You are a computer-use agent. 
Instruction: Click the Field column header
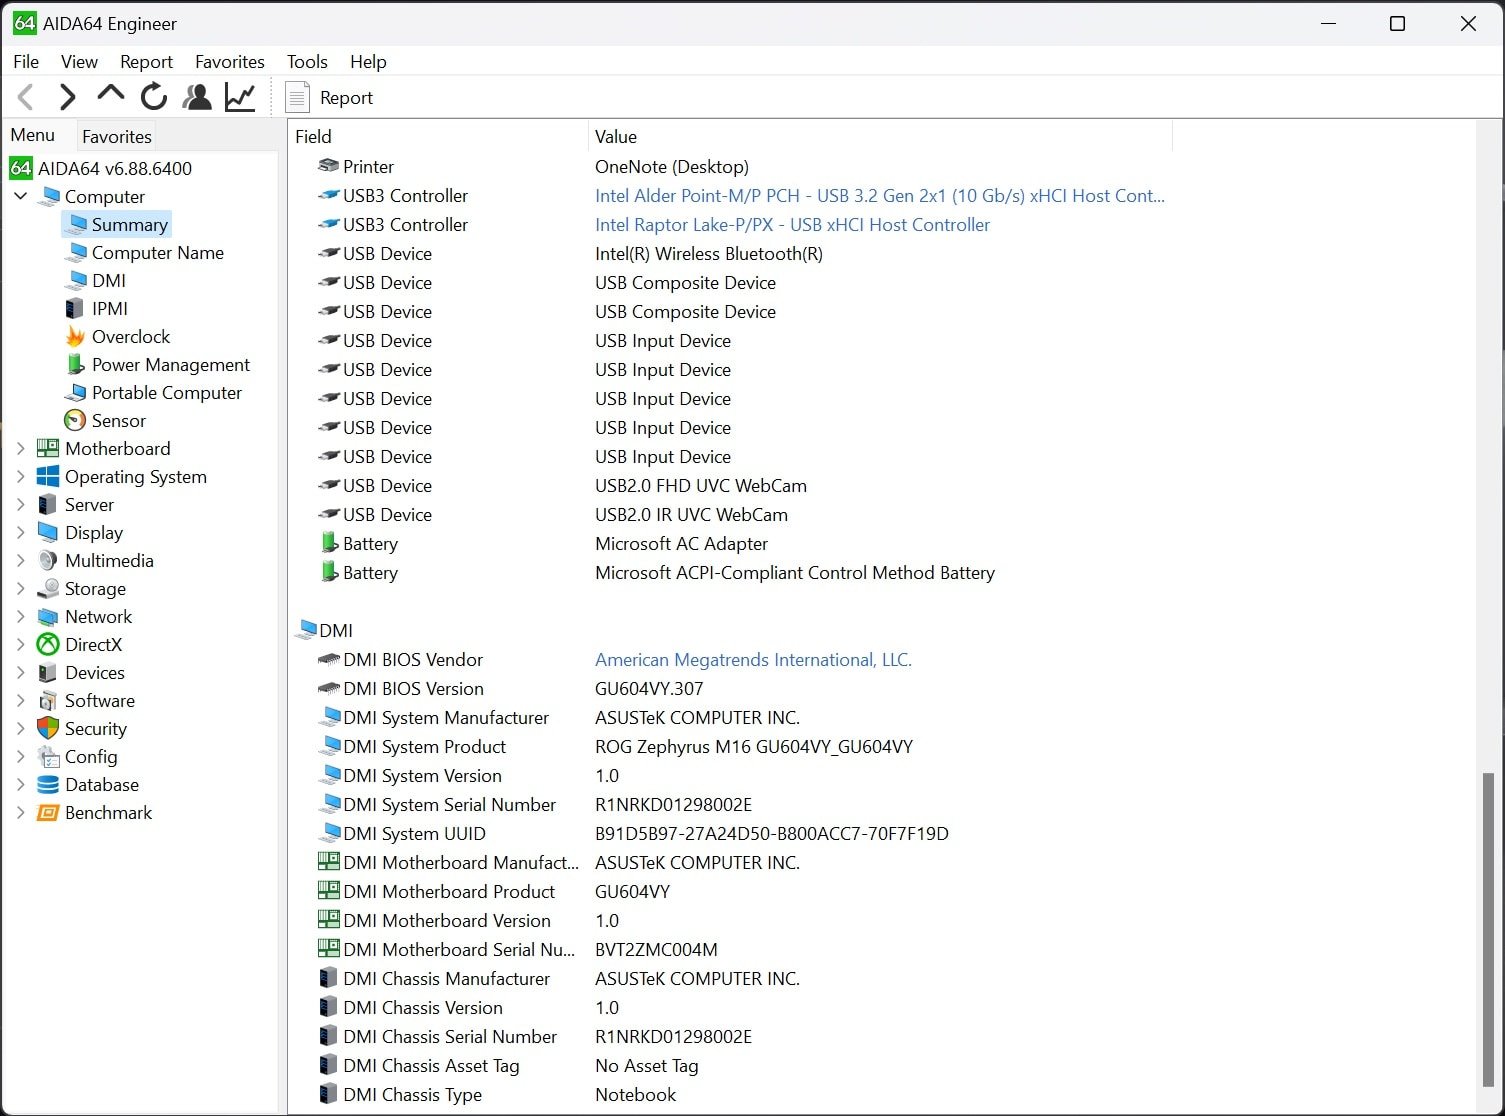point(438,136)
